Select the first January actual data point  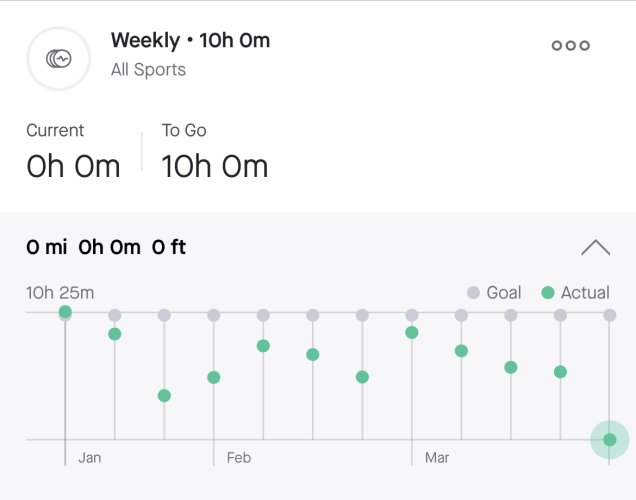[65, 312]
